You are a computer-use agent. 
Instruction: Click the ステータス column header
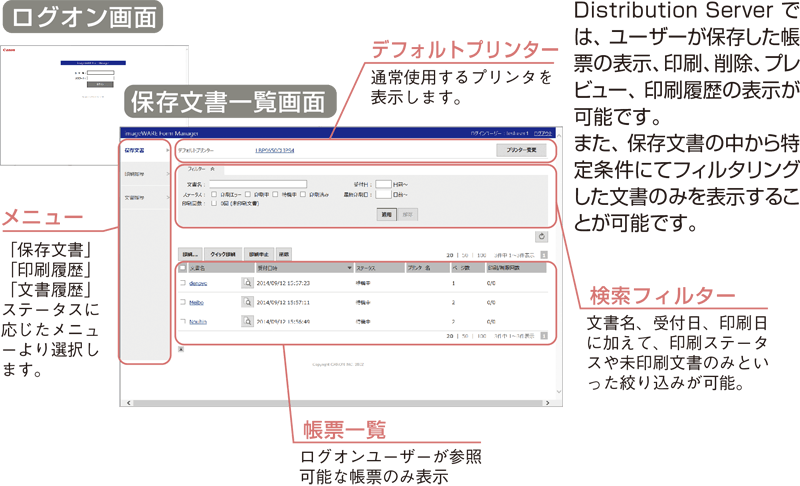coord(380,268)
